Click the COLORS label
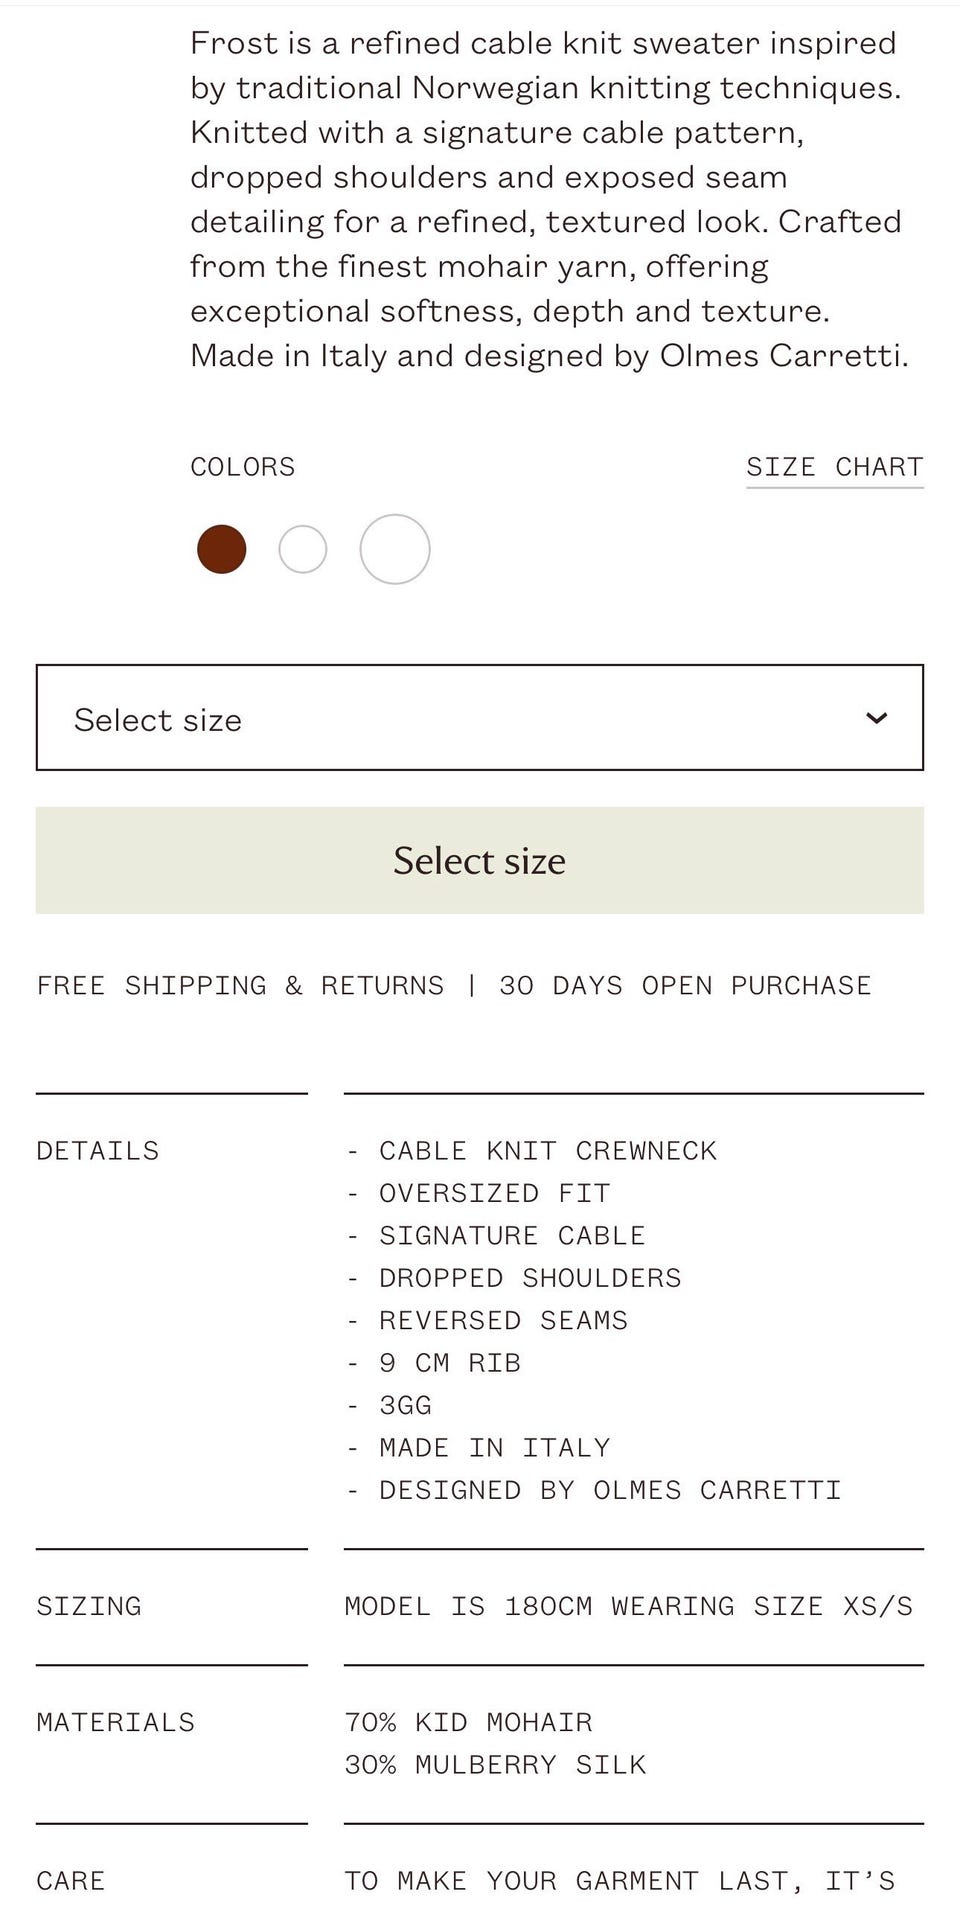 point(243,467)
